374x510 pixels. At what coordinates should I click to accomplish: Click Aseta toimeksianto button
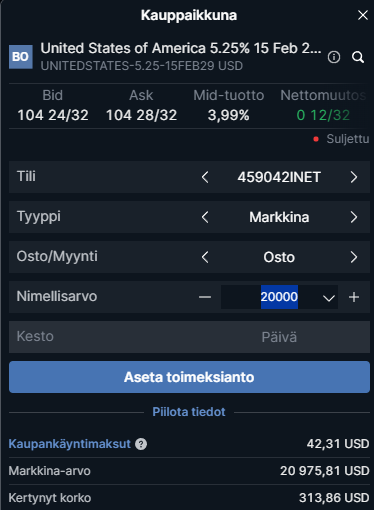pyautogui.click(x=189, y=377)
